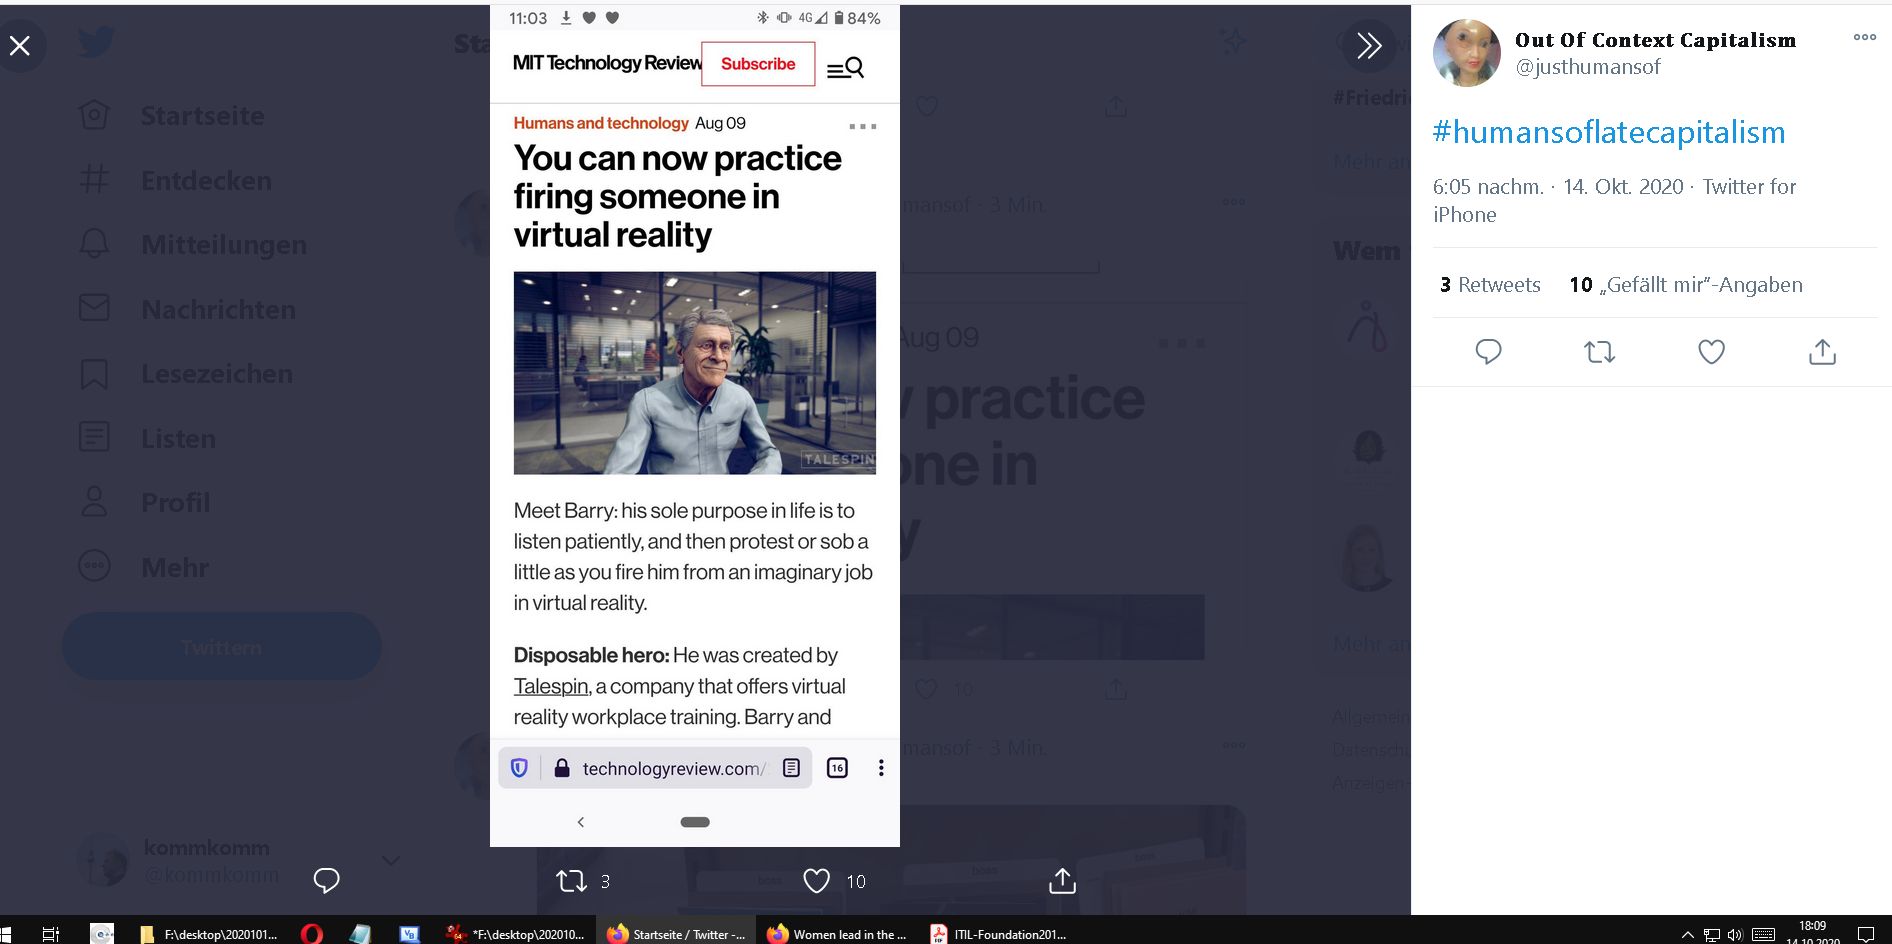Click the reply icon in the right panel
1892x944 pixels.
pos(1488,352)
